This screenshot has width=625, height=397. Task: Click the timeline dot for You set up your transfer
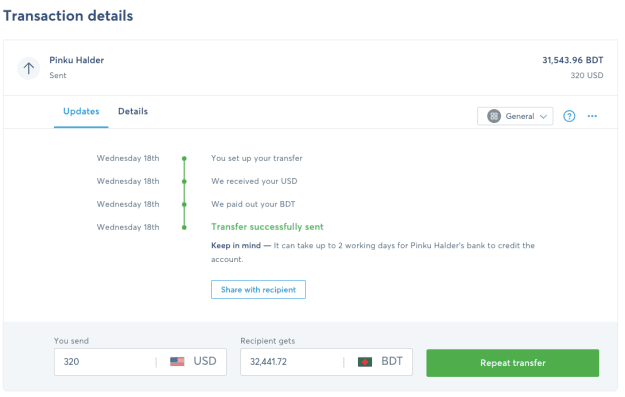(x=184, y=159)
